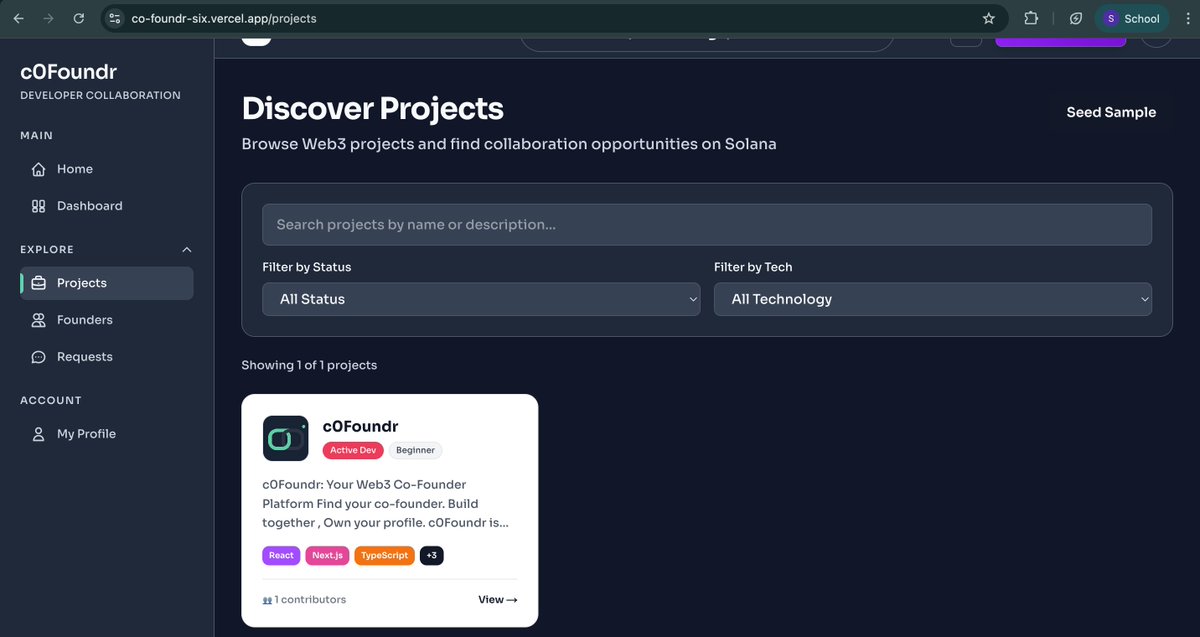Click the Filter by Status label
The image size is (1200, 637).
(307, 267)
